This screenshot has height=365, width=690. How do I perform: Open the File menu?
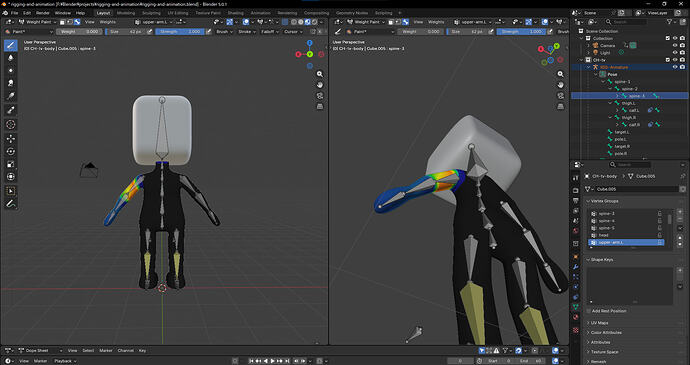(15, 13)
